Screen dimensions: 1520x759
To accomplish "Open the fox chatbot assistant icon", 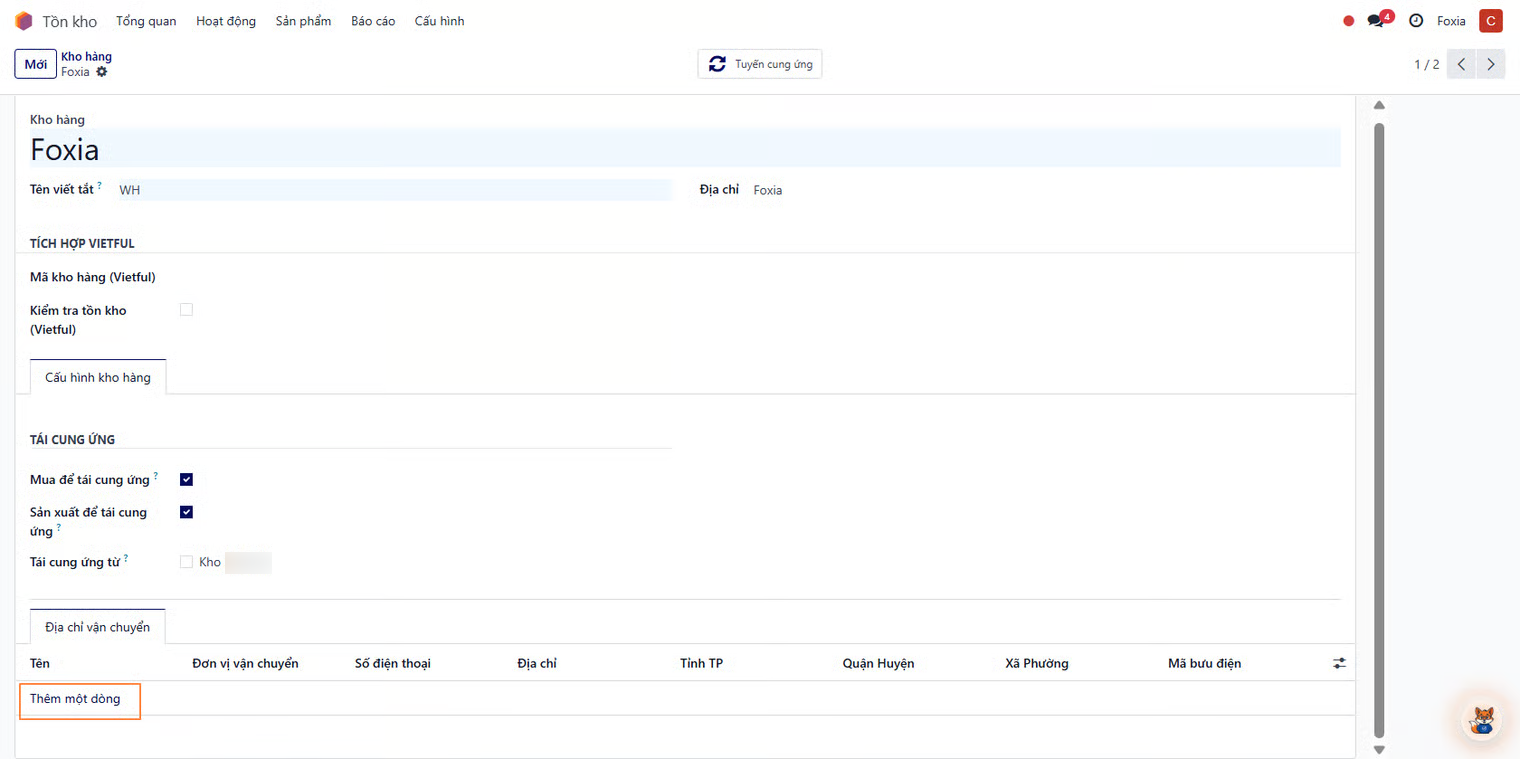I will [1483, 719].
